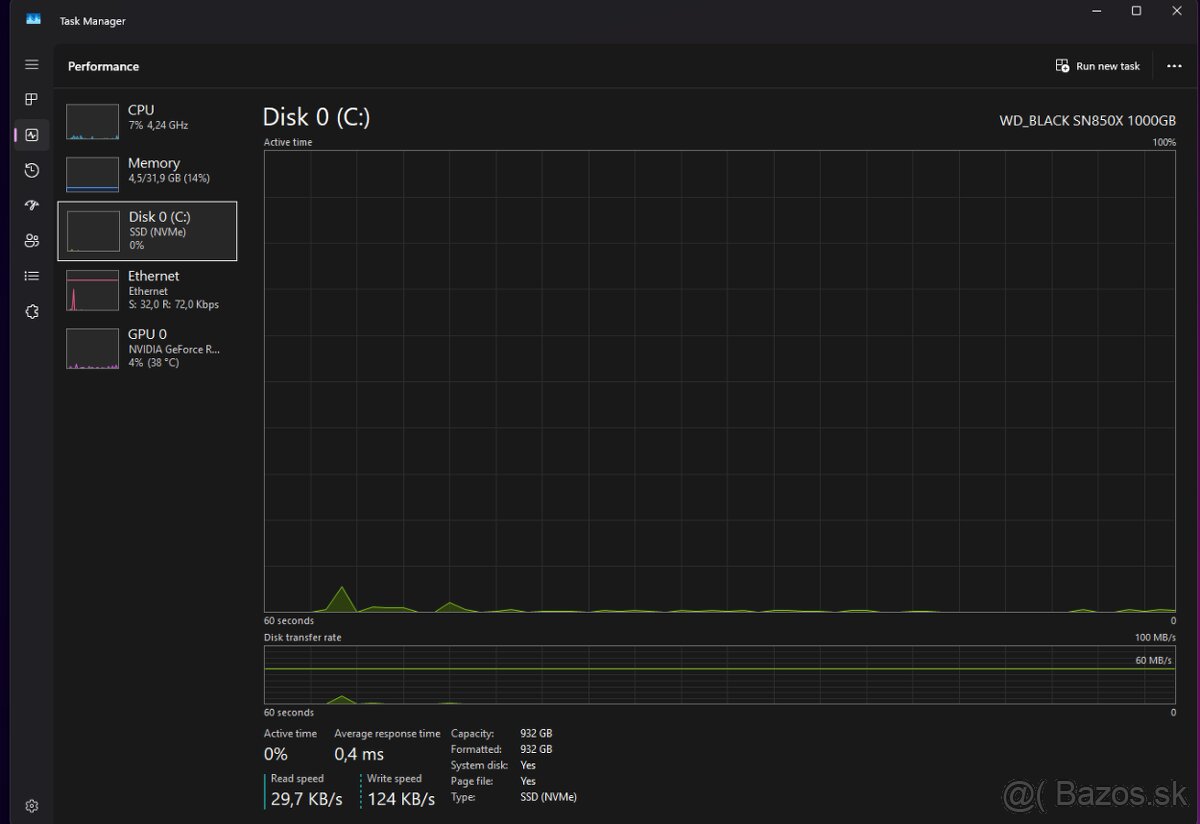The height and width of the screenshot is (824, 1200).
Task: Expand the navigation hamburger menu
Action: (31, 64)
